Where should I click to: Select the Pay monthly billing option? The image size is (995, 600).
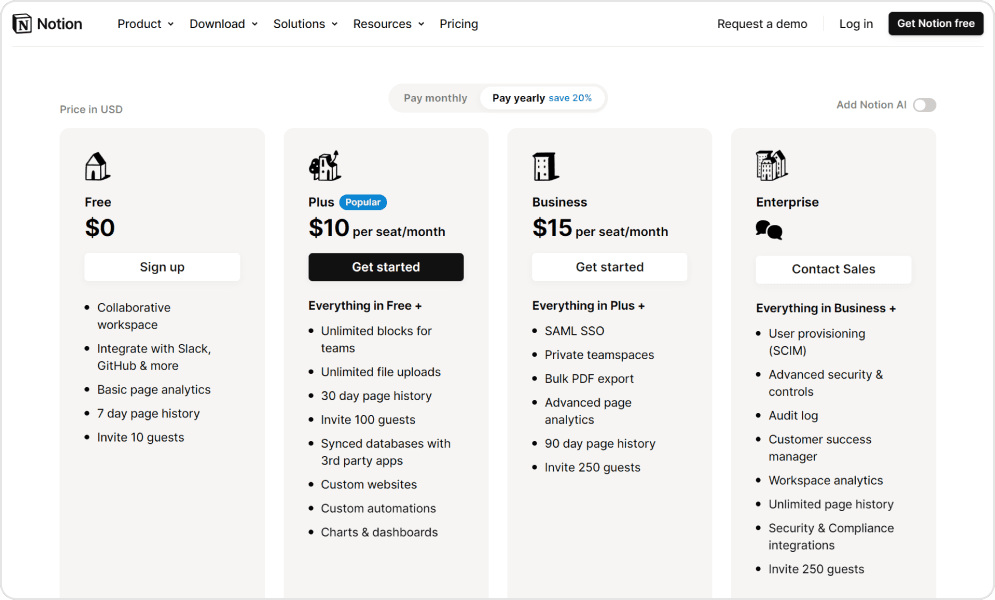(x=435, y=98)
